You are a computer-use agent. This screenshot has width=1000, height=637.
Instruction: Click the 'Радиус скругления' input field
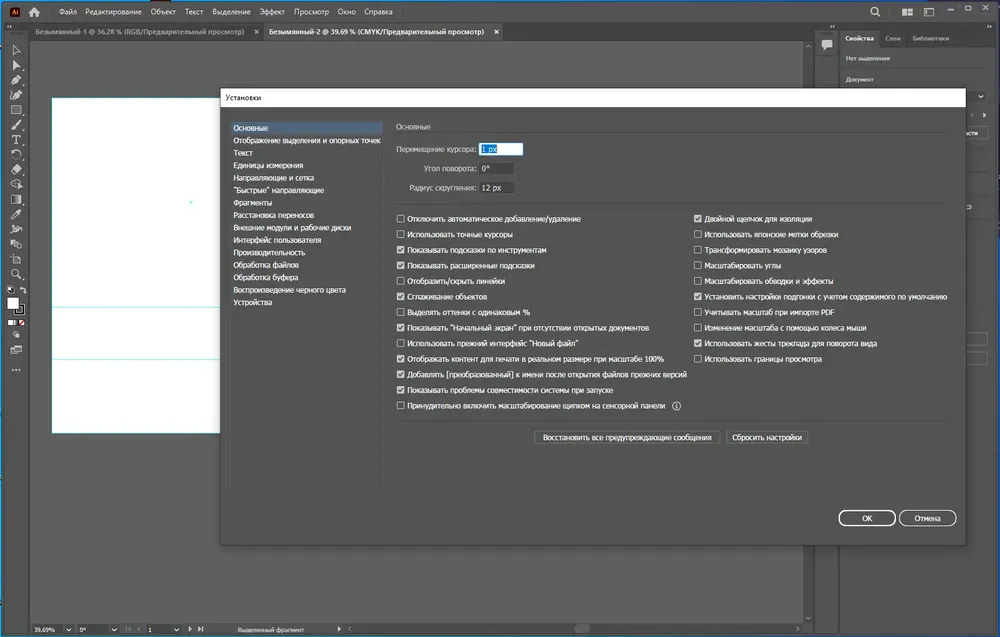(496, 188)
